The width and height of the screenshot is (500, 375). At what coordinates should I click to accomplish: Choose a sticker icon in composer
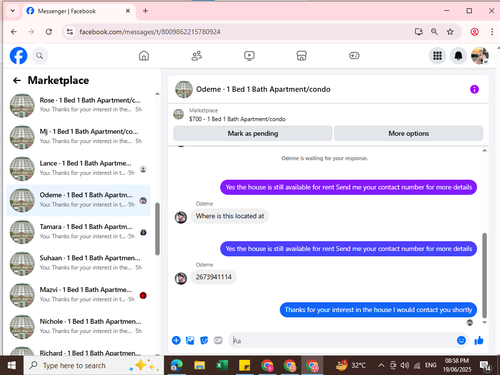(x=204, y=340)
